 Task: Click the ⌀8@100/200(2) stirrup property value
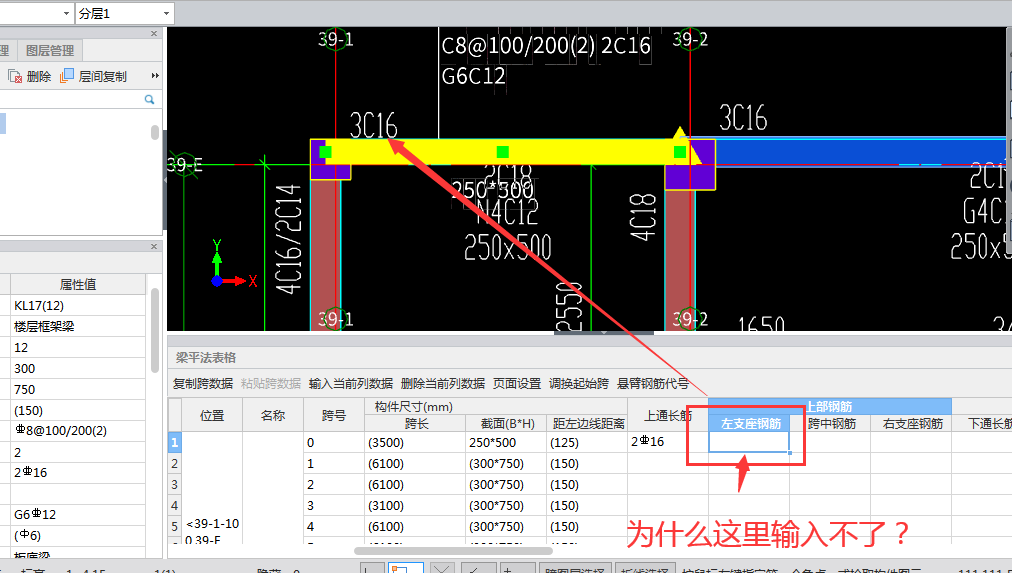pos(78,430)
